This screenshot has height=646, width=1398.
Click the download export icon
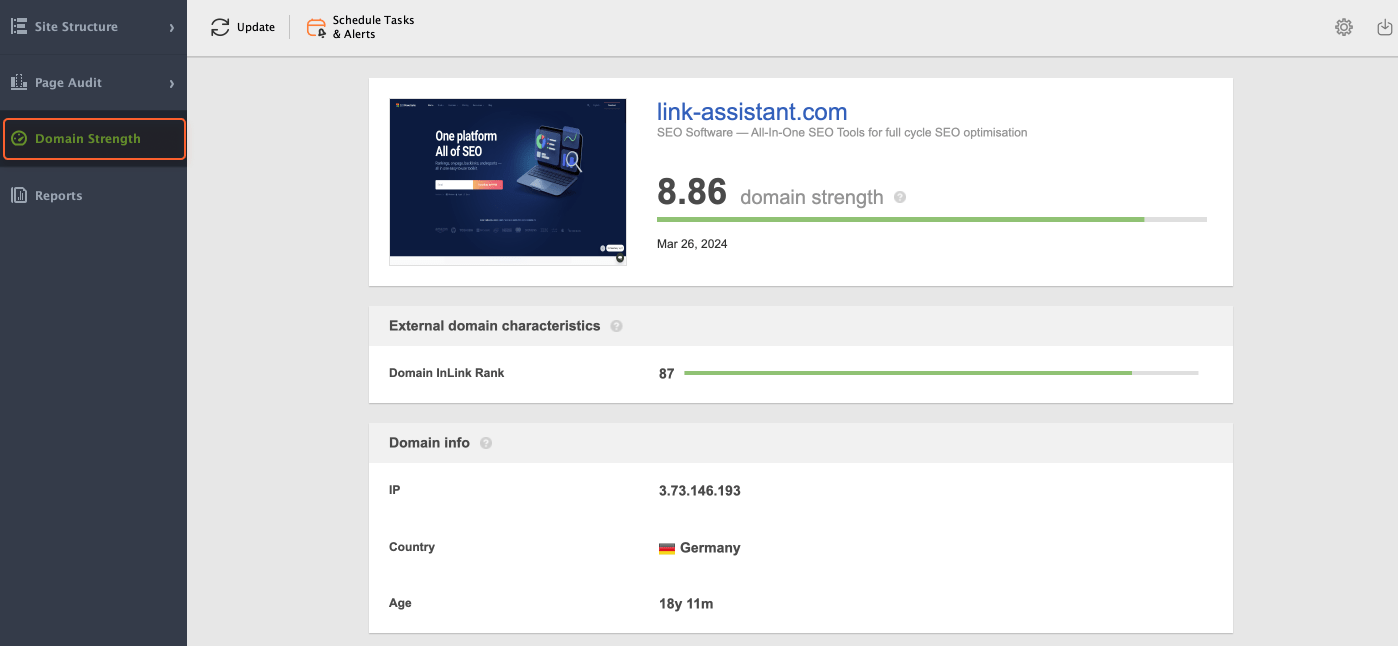(1385, 27)
